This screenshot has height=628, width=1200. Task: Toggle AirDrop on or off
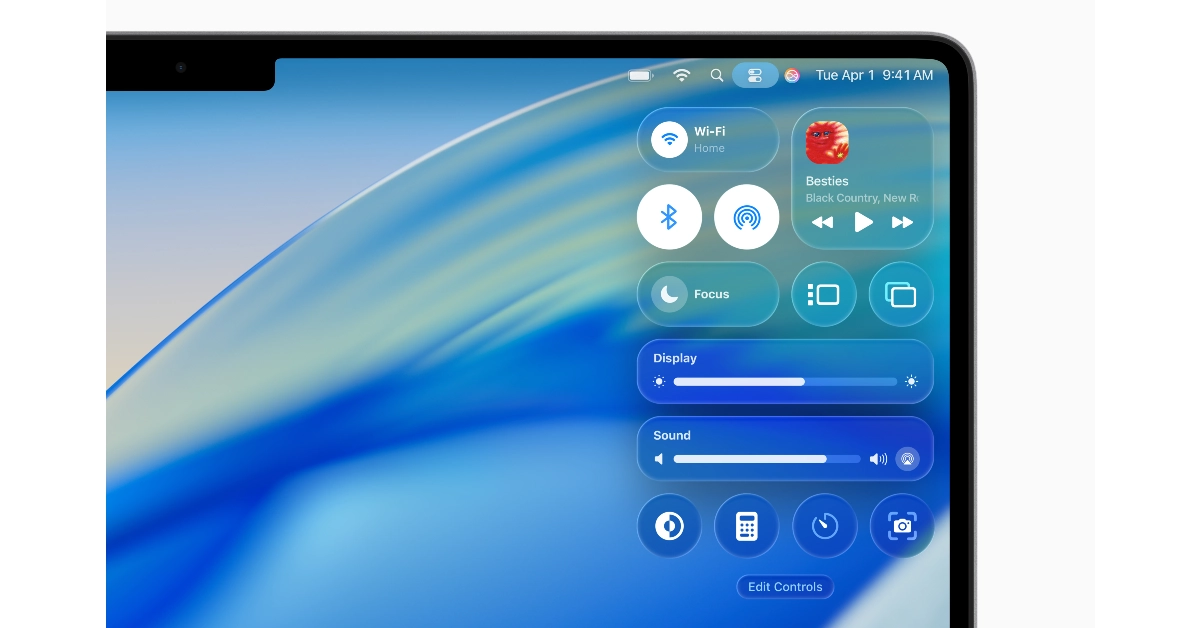click(746, 217)
